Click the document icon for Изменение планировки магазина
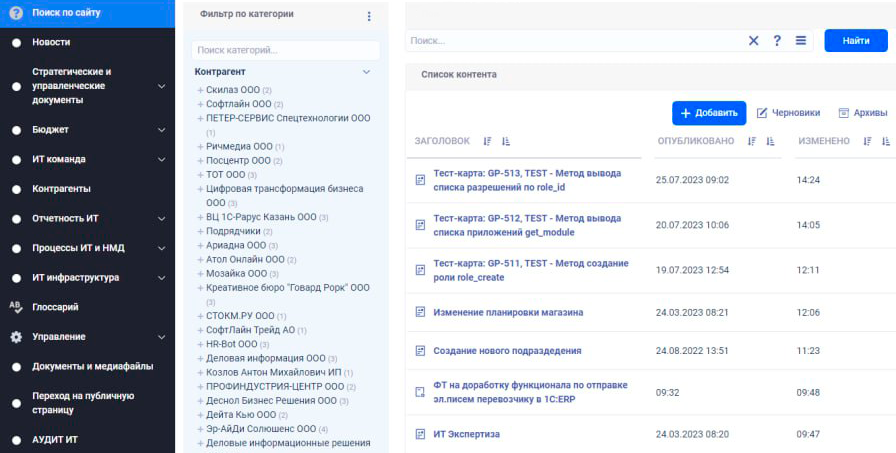896x453 pixels. click(420, 312)
